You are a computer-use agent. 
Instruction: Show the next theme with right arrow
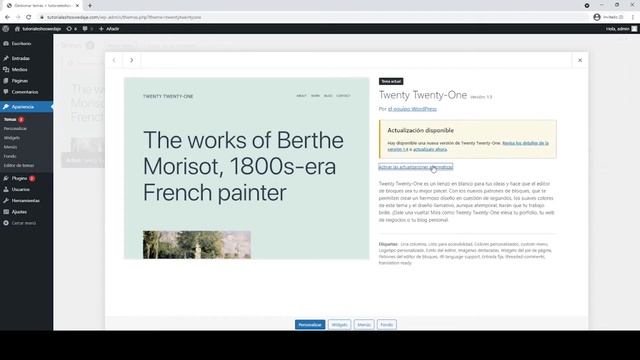[131, 60]
